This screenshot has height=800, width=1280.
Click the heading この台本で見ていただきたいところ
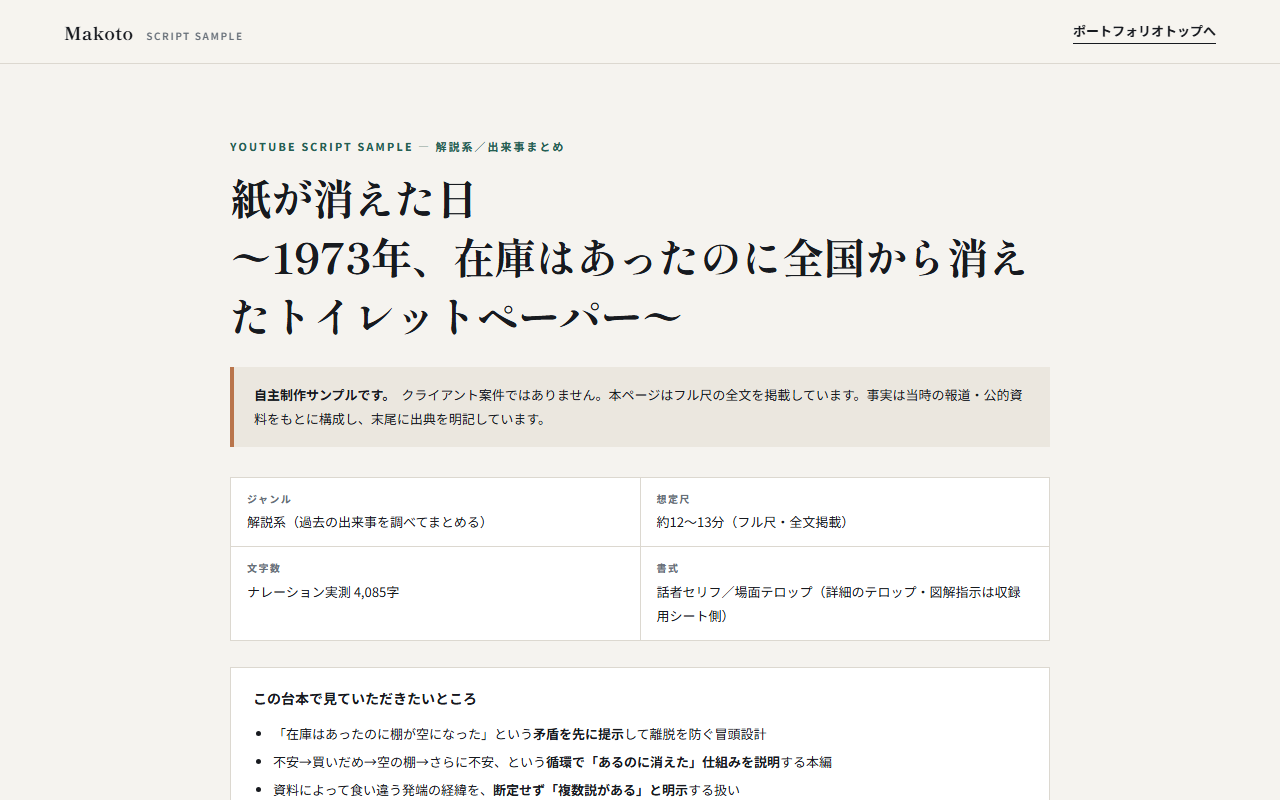[x=365, y=699]
